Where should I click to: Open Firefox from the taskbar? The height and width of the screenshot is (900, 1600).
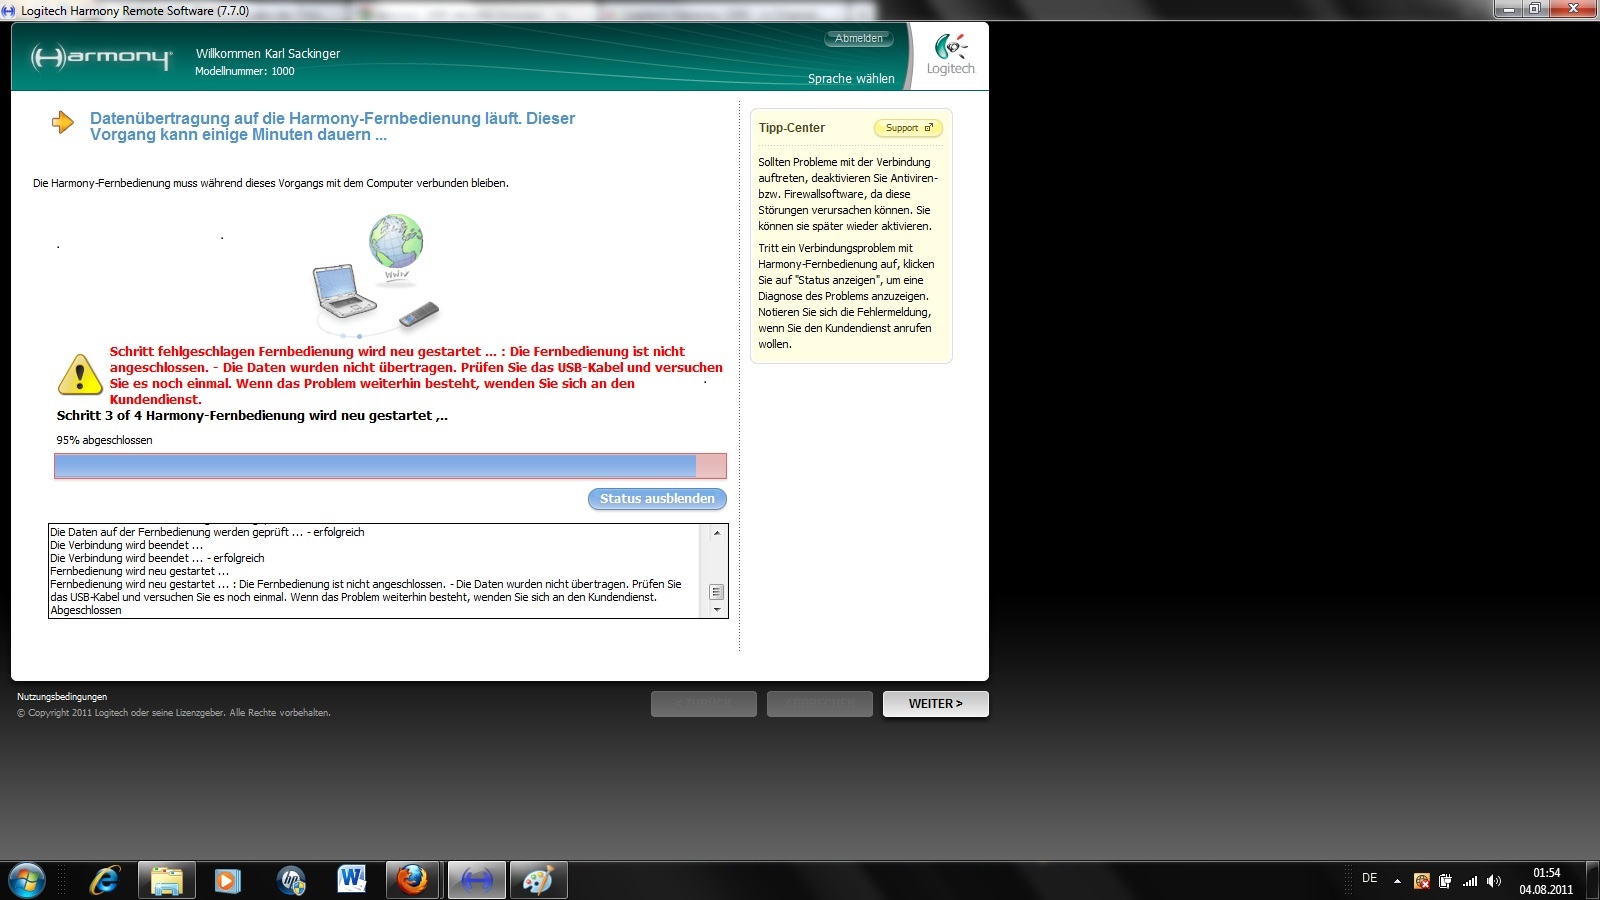(x=412, y=880)
